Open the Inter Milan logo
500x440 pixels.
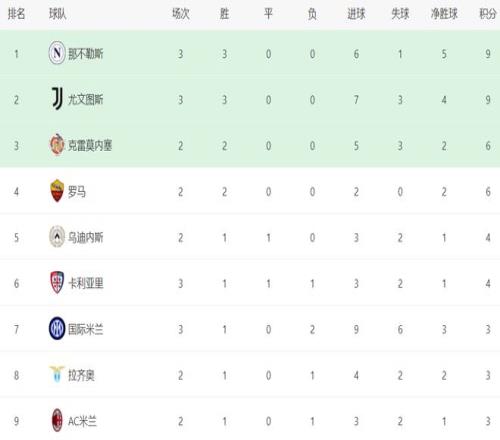click(57, 329)
